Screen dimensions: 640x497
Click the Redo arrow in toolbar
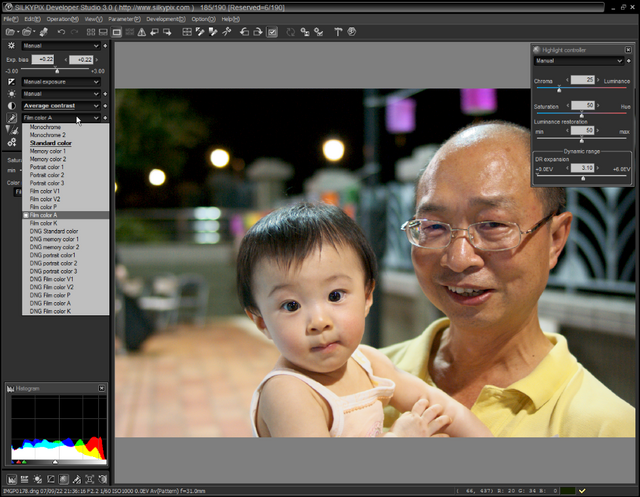[x=74, y=32]
